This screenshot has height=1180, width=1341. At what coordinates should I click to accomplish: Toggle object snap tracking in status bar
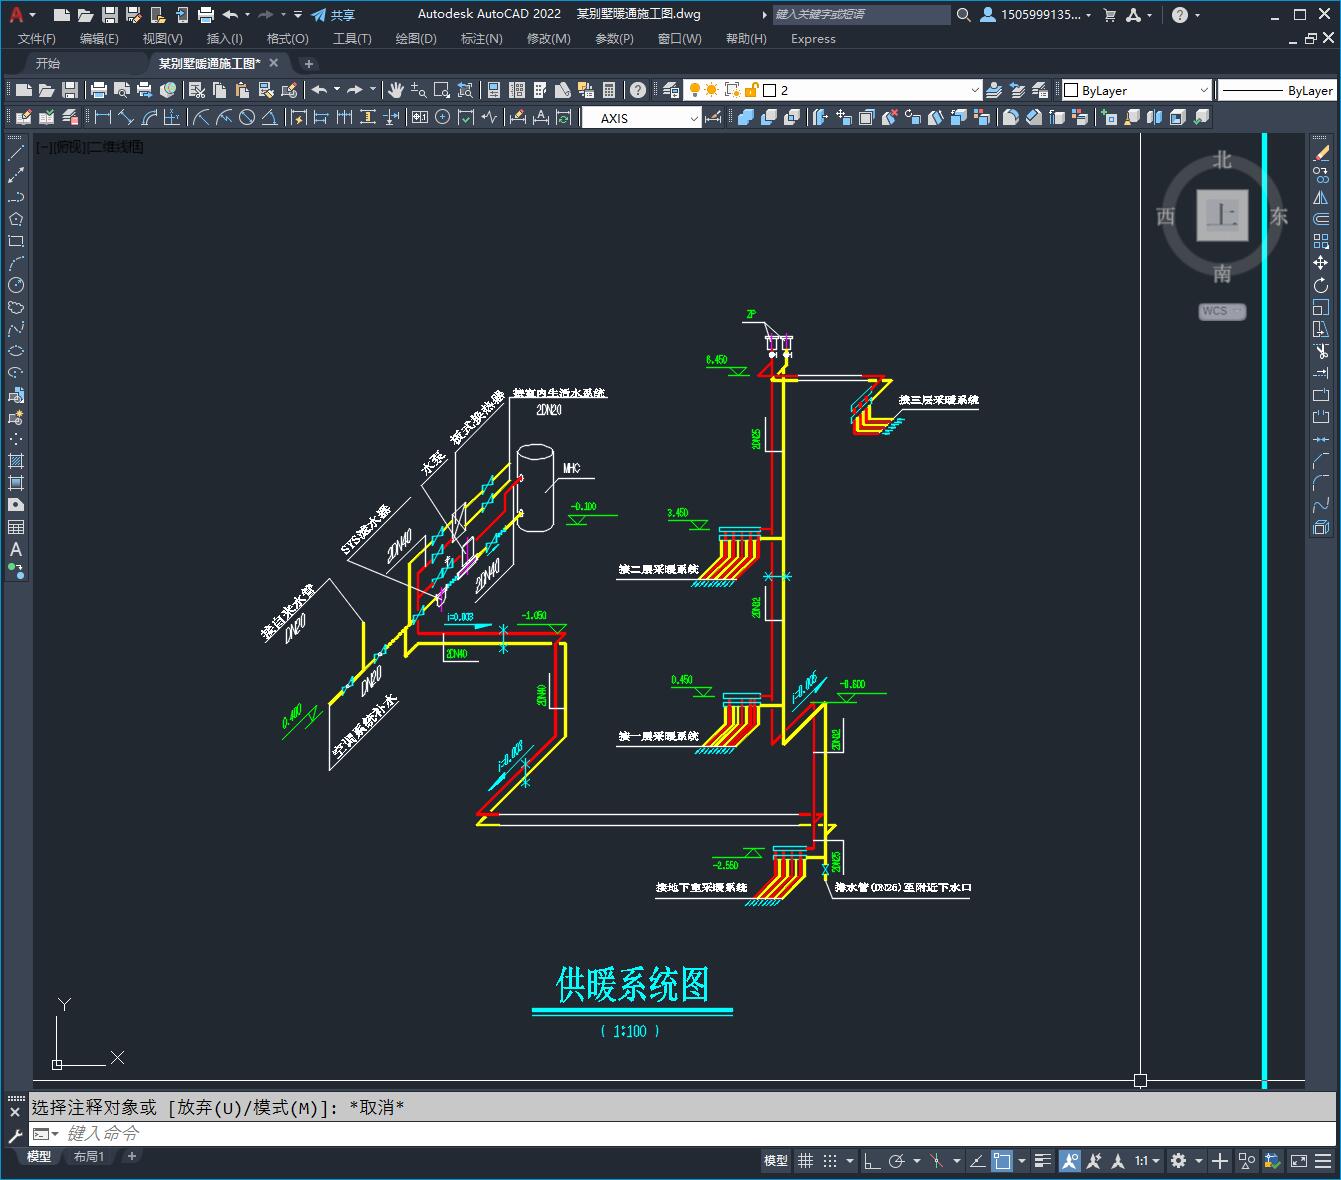pyautogui.click(x=977, y=1161)
